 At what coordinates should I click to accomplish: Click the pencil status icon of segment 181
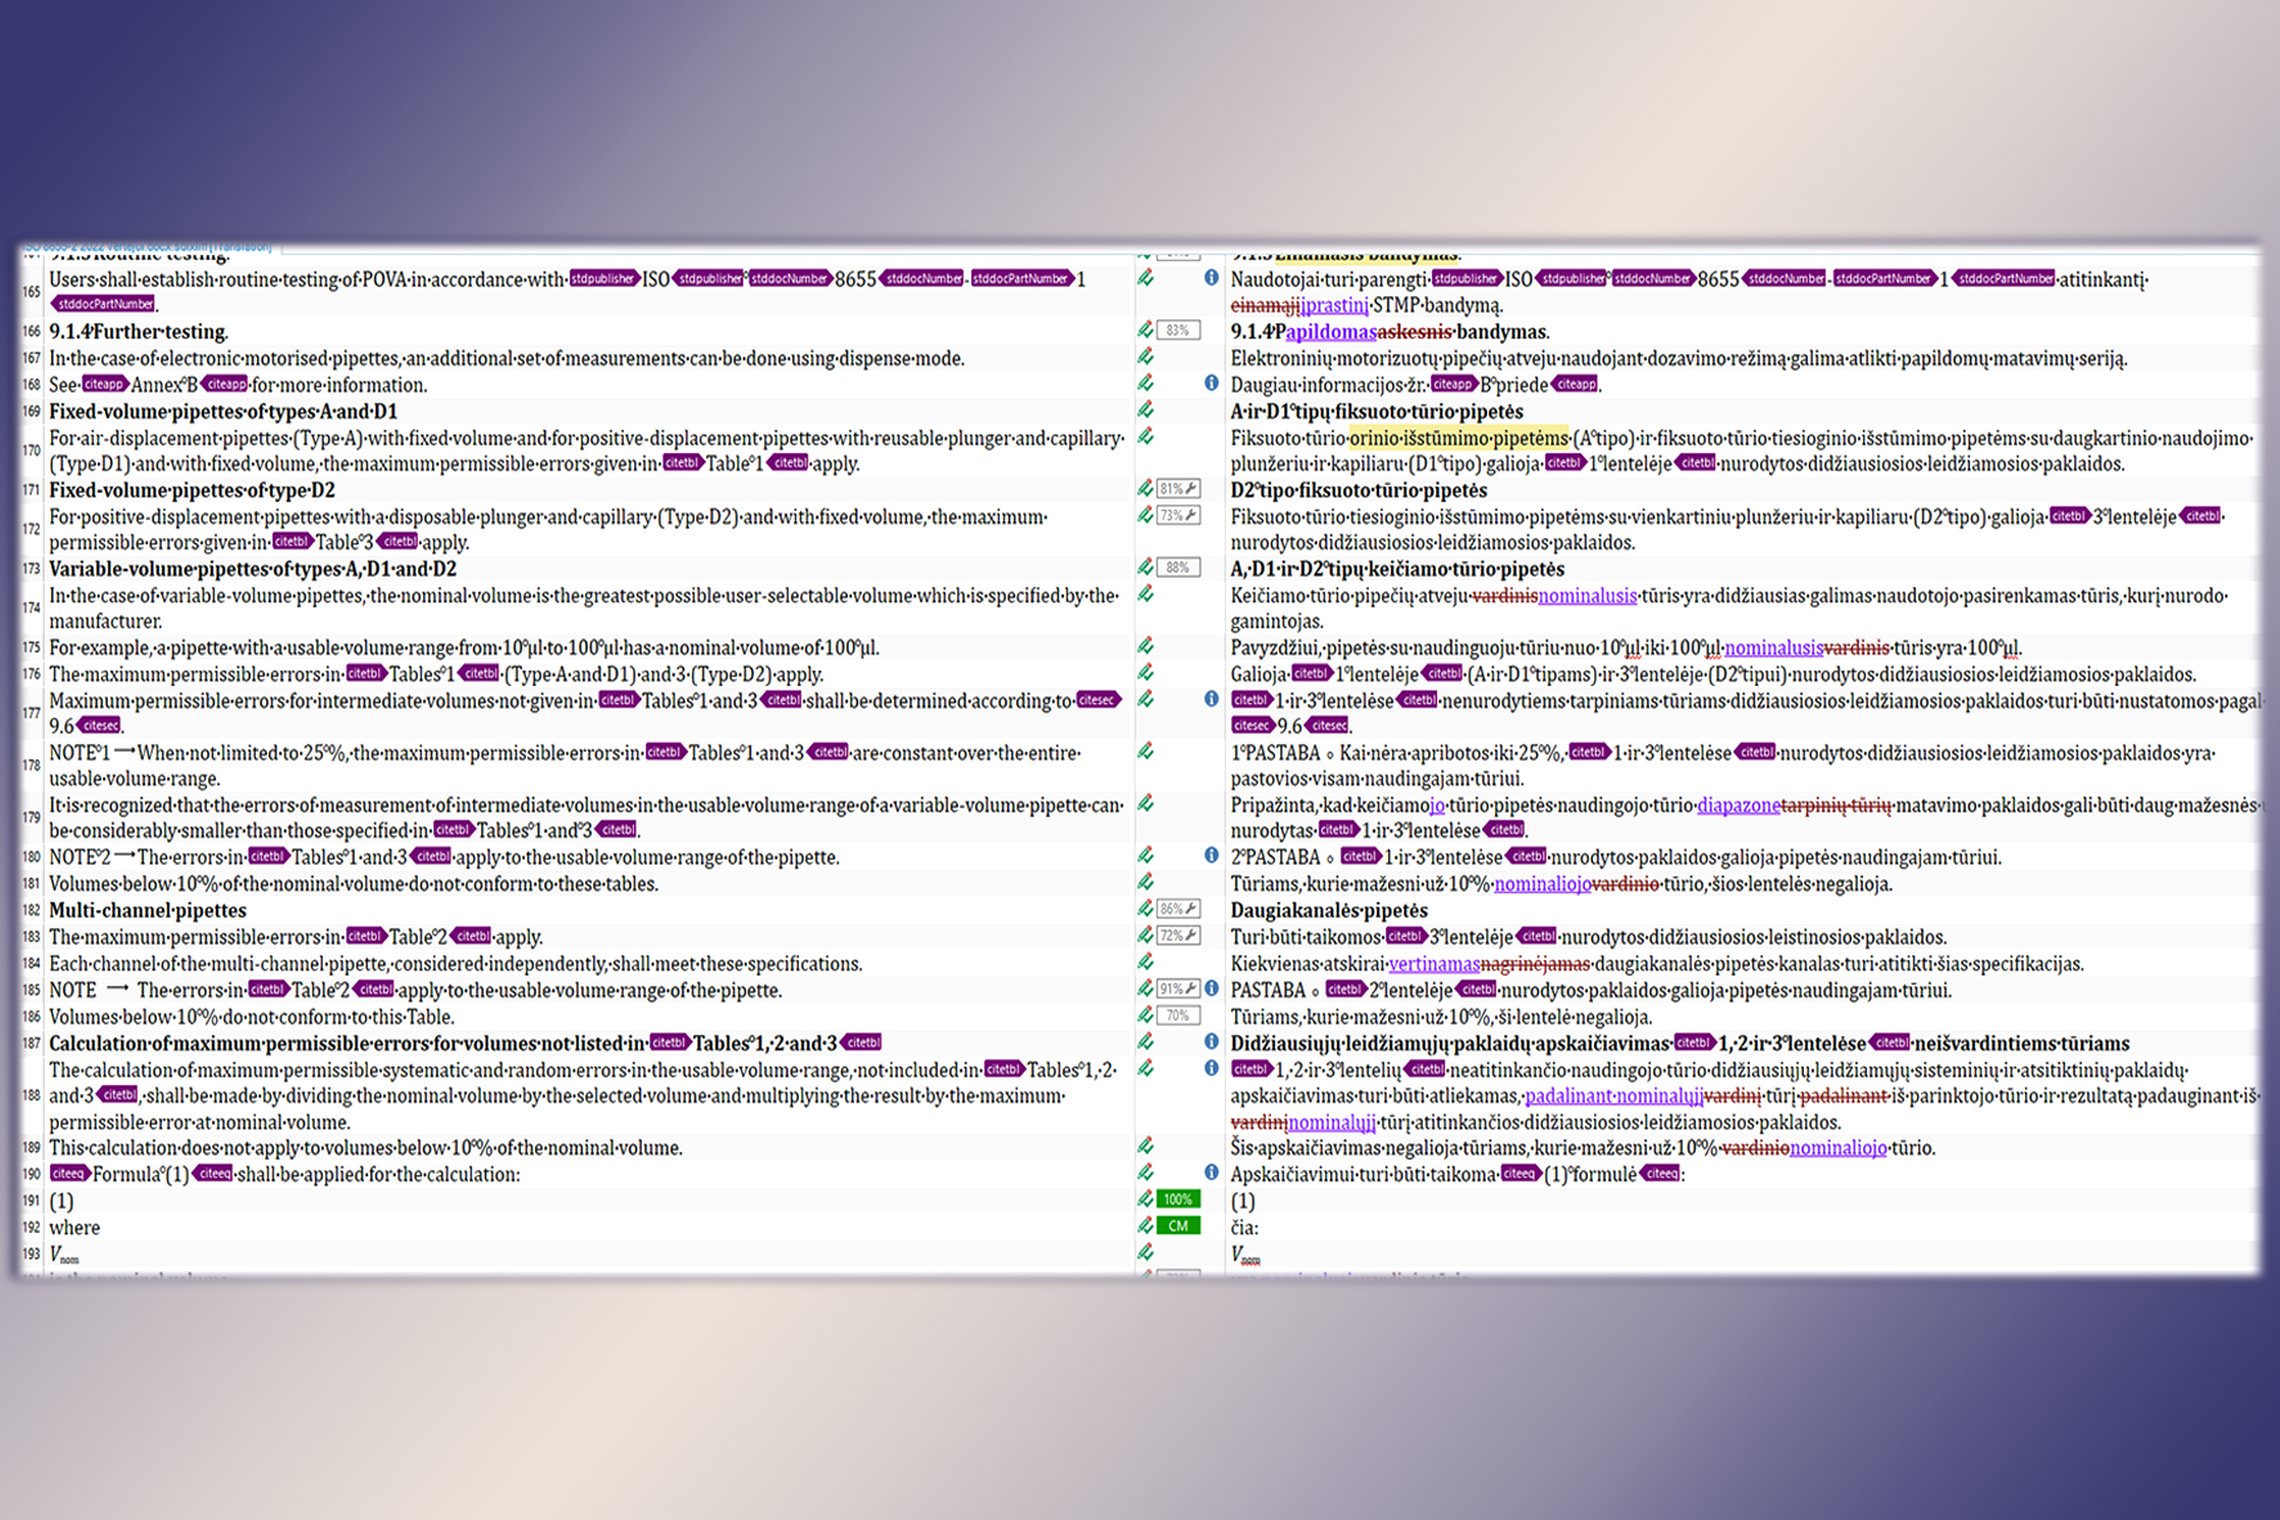pyautogui.click(x=1146, y=882)
